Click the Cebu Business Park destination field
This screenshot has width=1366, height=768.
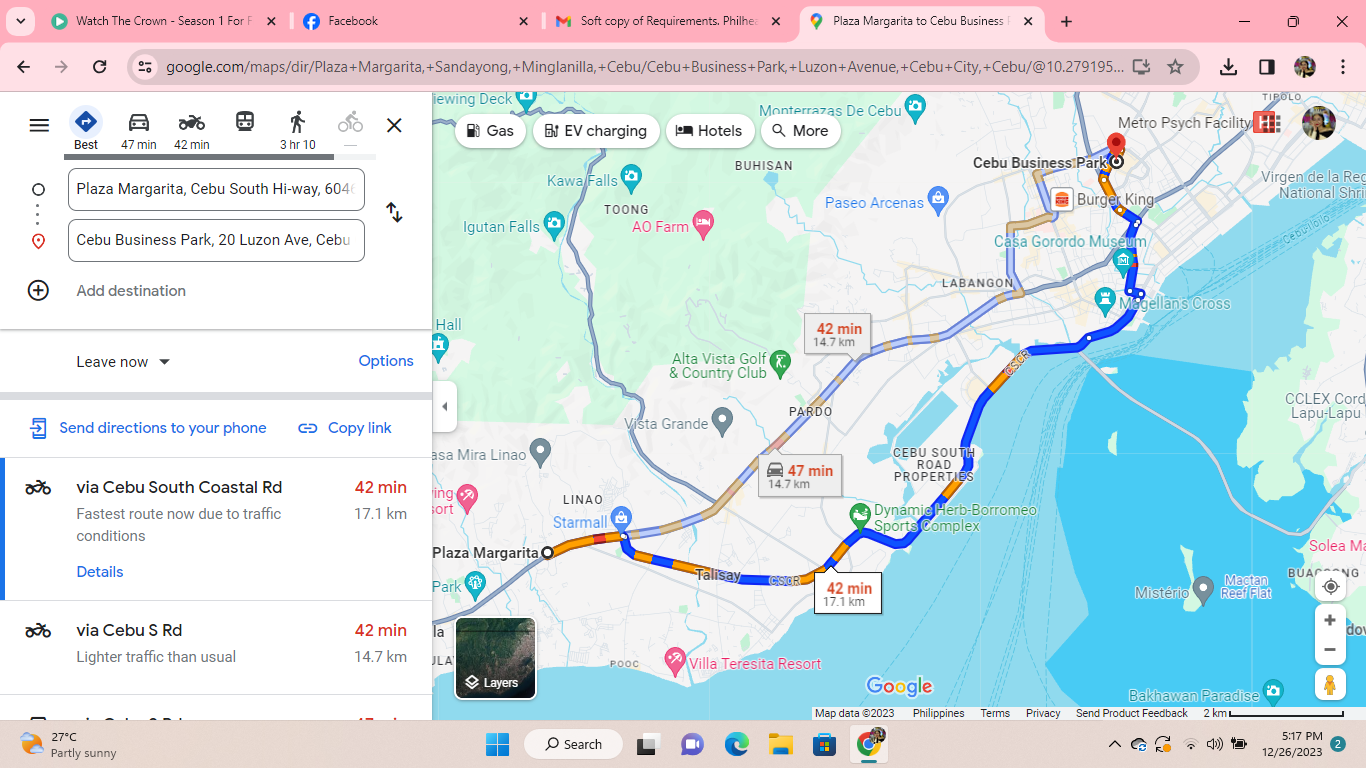216,240
